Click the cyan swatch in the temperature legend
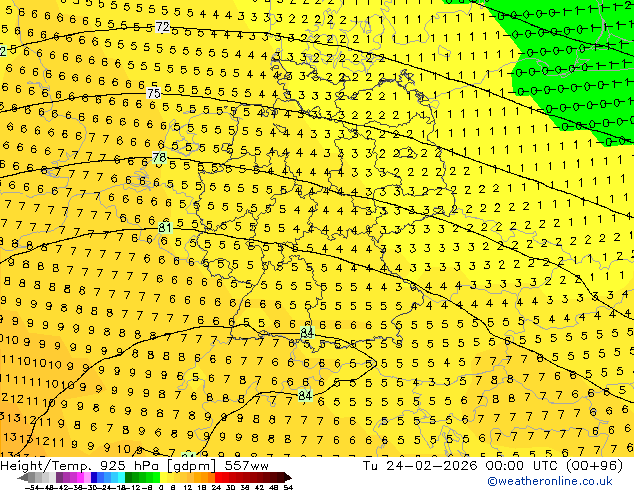This screenshot has height=490, width=634. [x=122, y=478]
